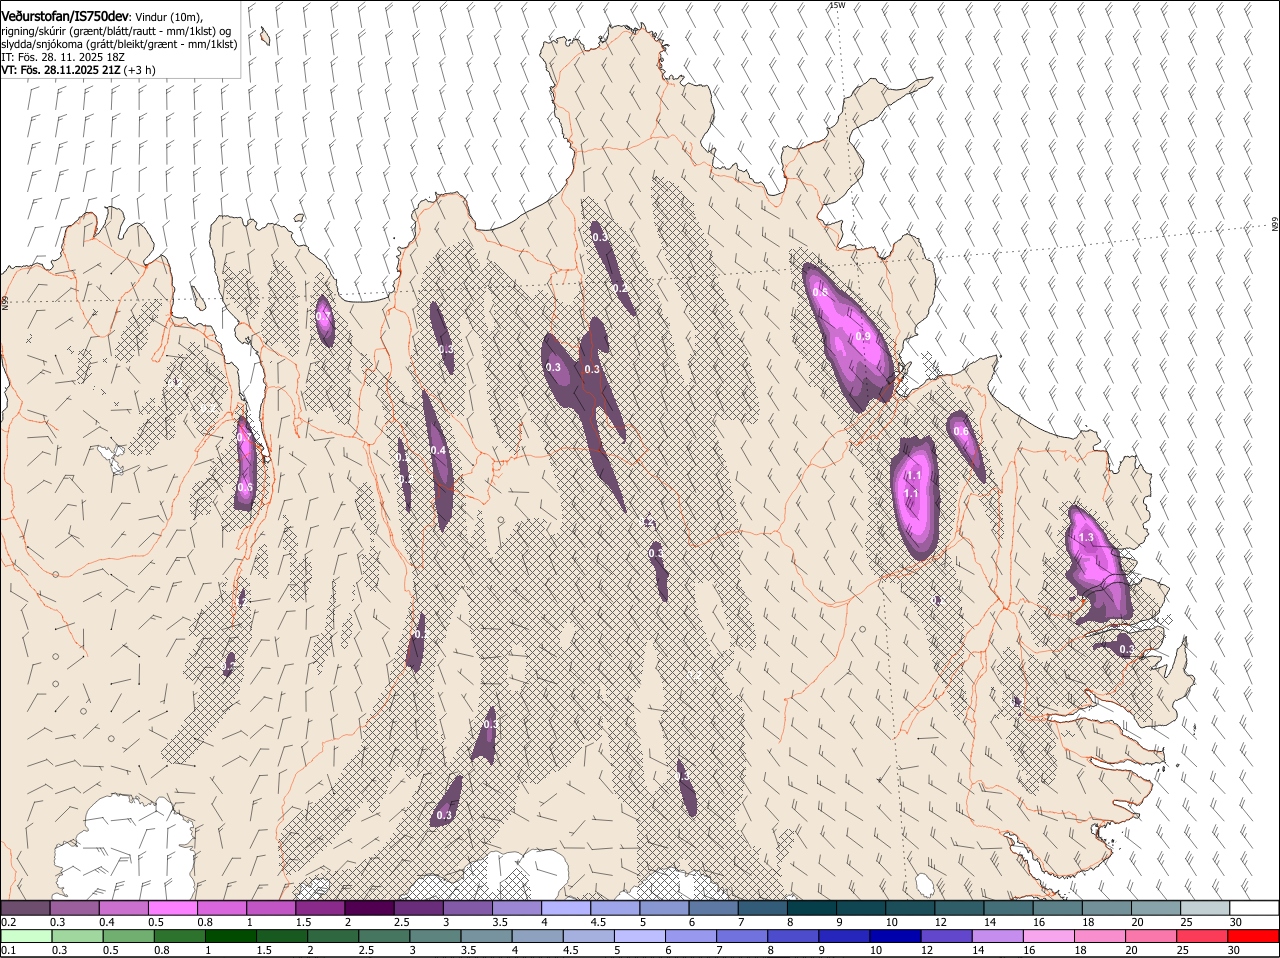The image size is (1280, 958).
Task: Click upper legend swatch starting at 3.5
Action: (516, 907)
